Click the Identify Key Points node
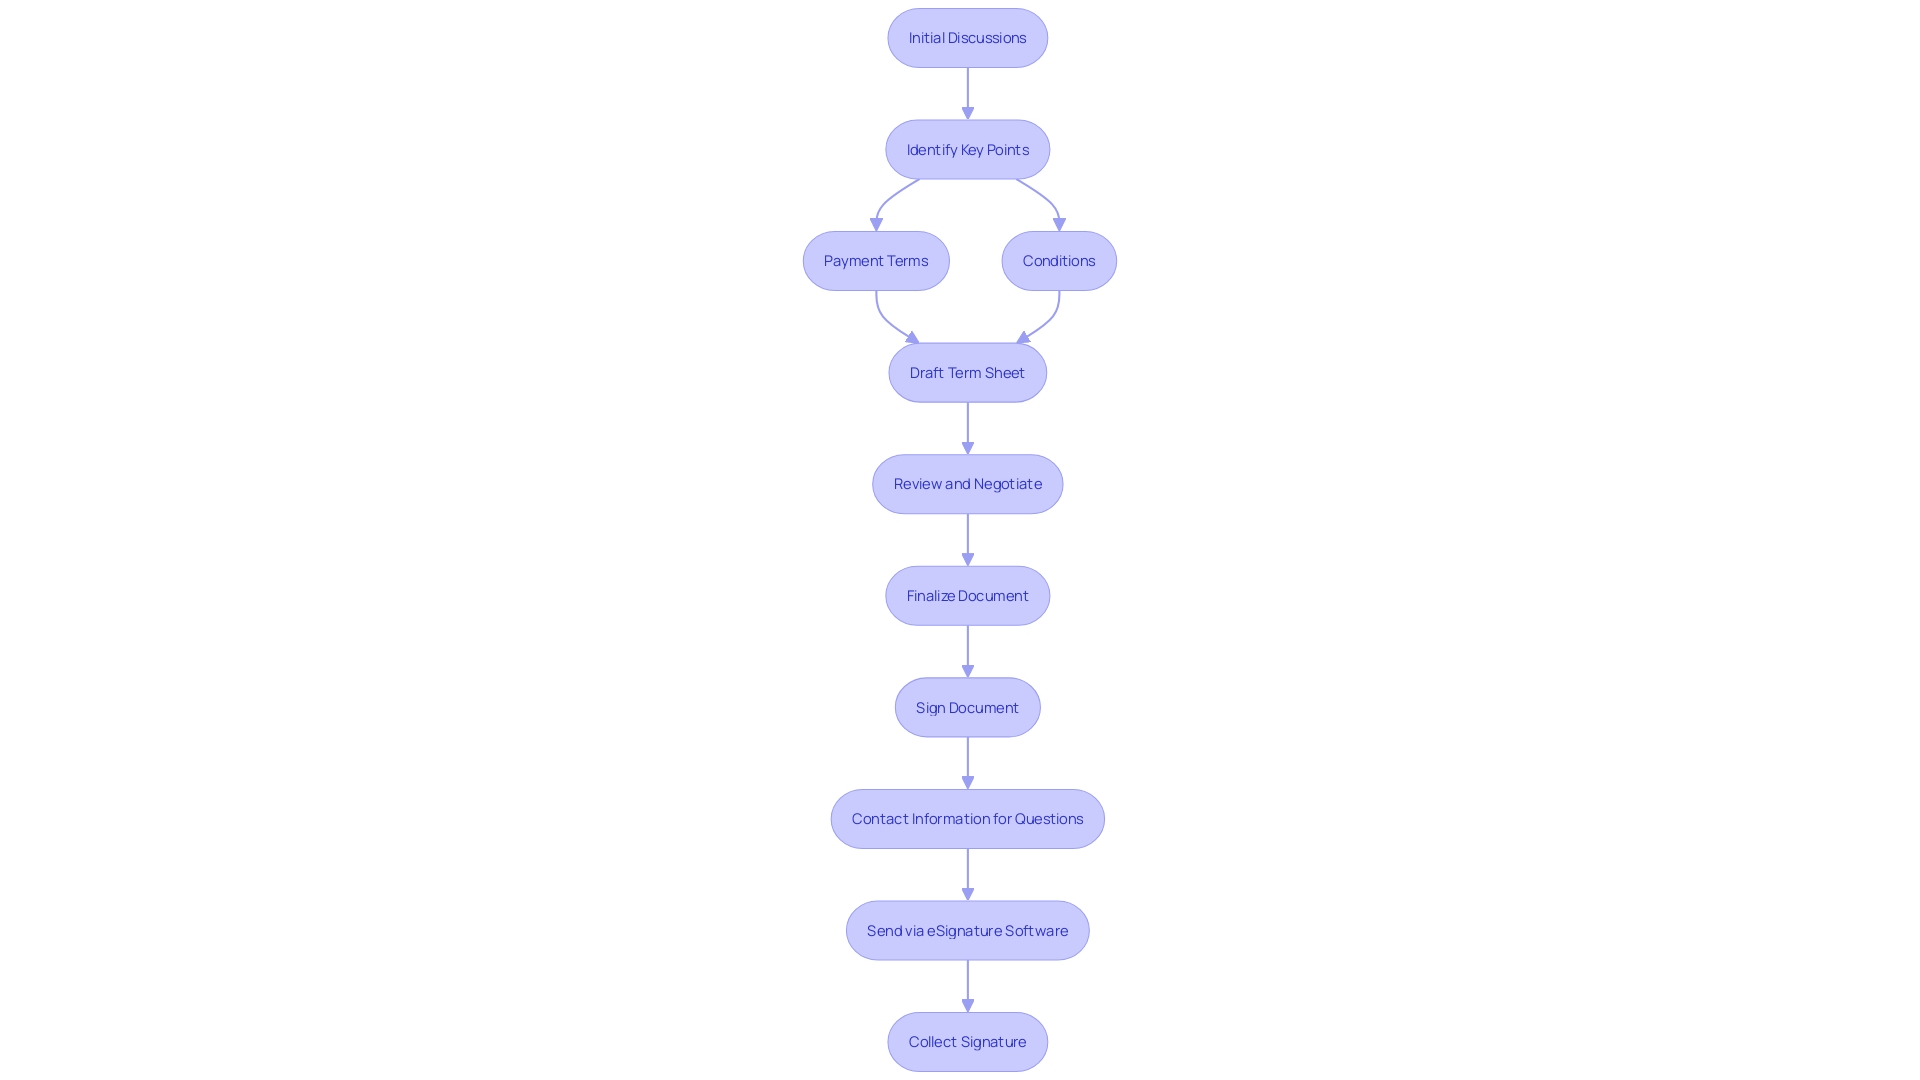The width and height of the screenshot is (1920, 1080). pos(967,149)
